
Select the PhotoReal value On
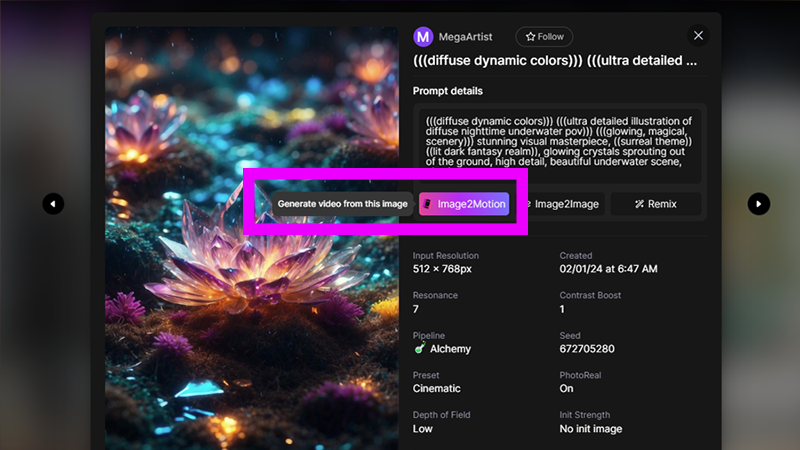tap(566, 389)
